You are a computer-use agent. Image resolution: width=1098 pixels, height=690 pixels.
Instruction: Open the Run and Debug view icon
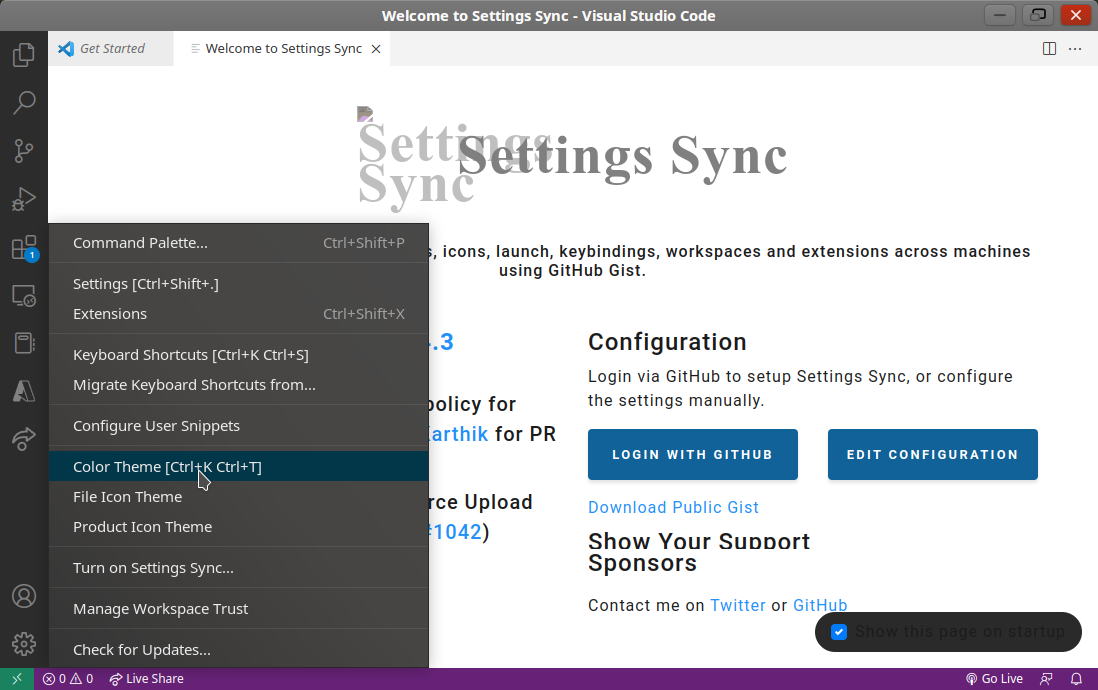(24, 199)
